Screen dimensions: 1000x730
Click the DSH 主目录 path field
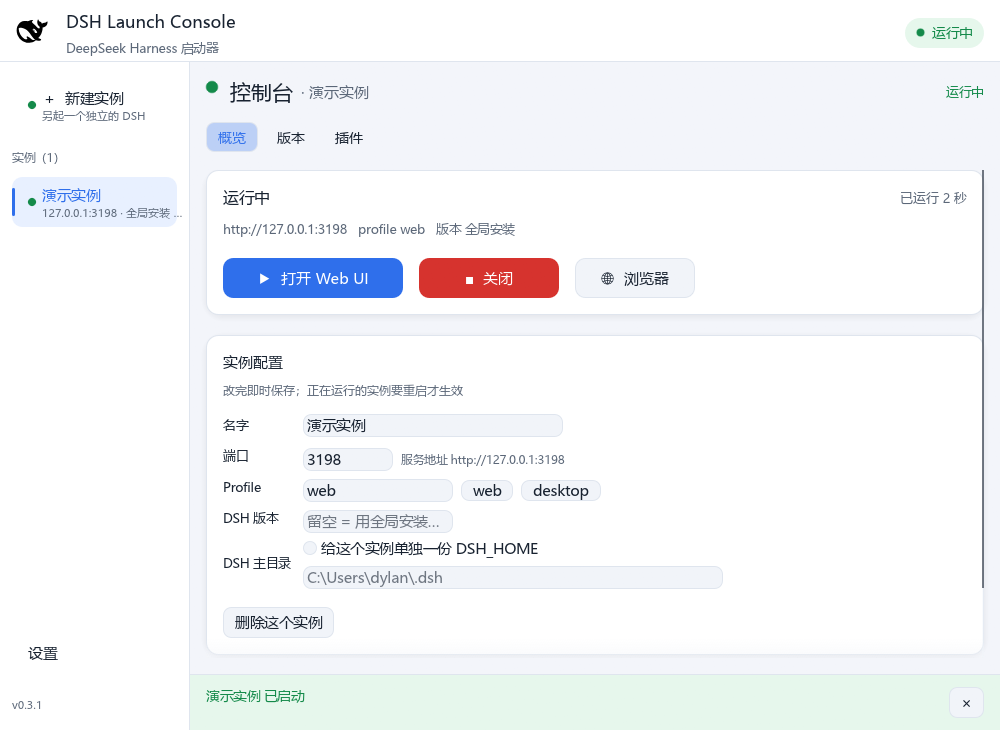point(513,578)
